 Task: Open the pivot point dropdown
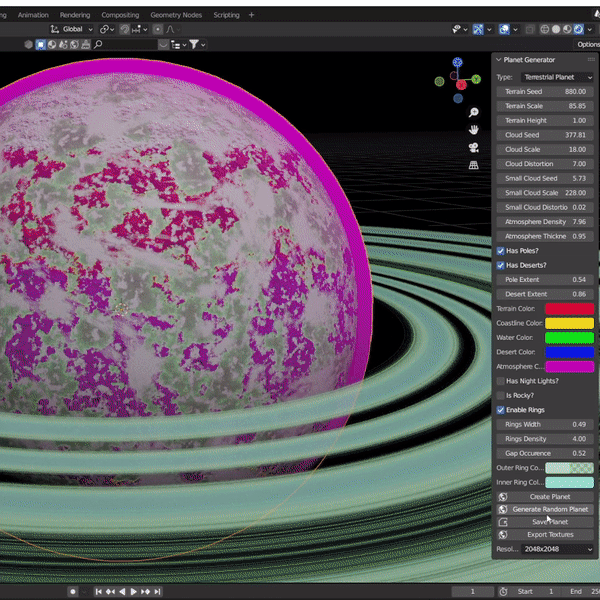point(107,29)
